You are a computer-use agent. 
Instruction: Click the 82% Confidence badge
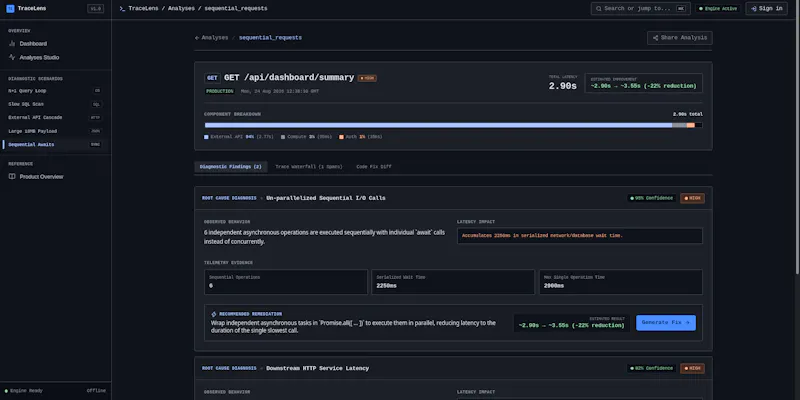pyautogui.click(x=652, y=368)
